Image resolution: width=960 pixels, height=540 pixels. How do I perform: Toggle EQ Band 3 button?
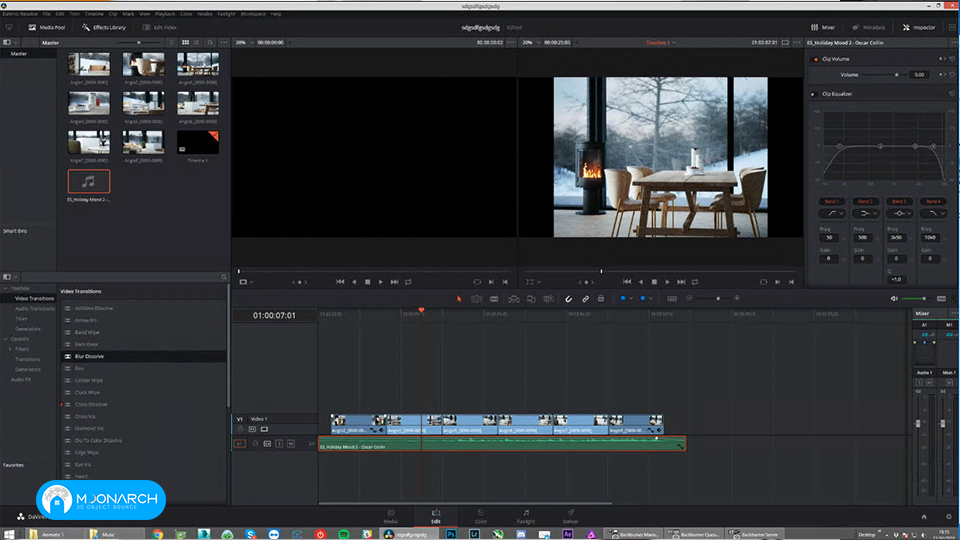click(899, 201)
